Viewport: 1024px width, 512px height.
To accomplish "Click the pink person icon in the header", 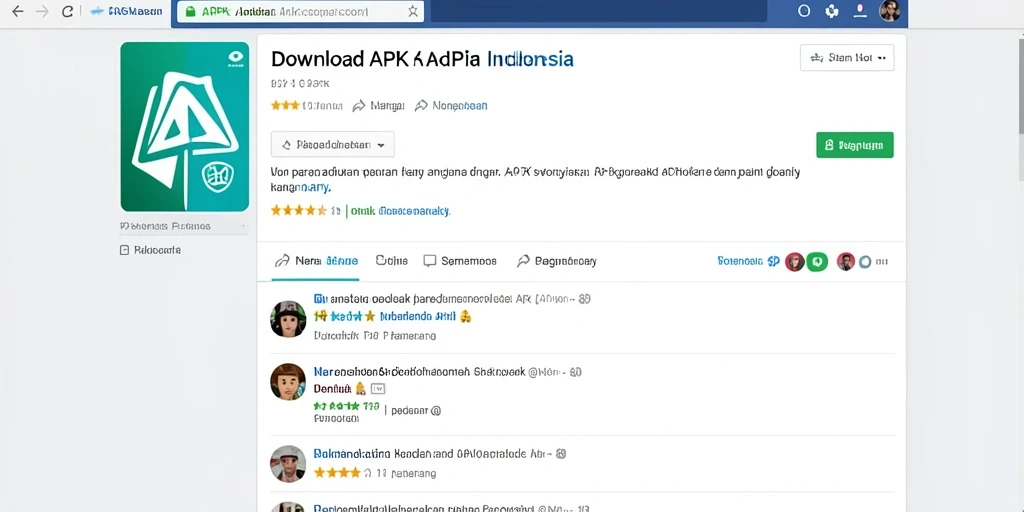I will 861,10.
